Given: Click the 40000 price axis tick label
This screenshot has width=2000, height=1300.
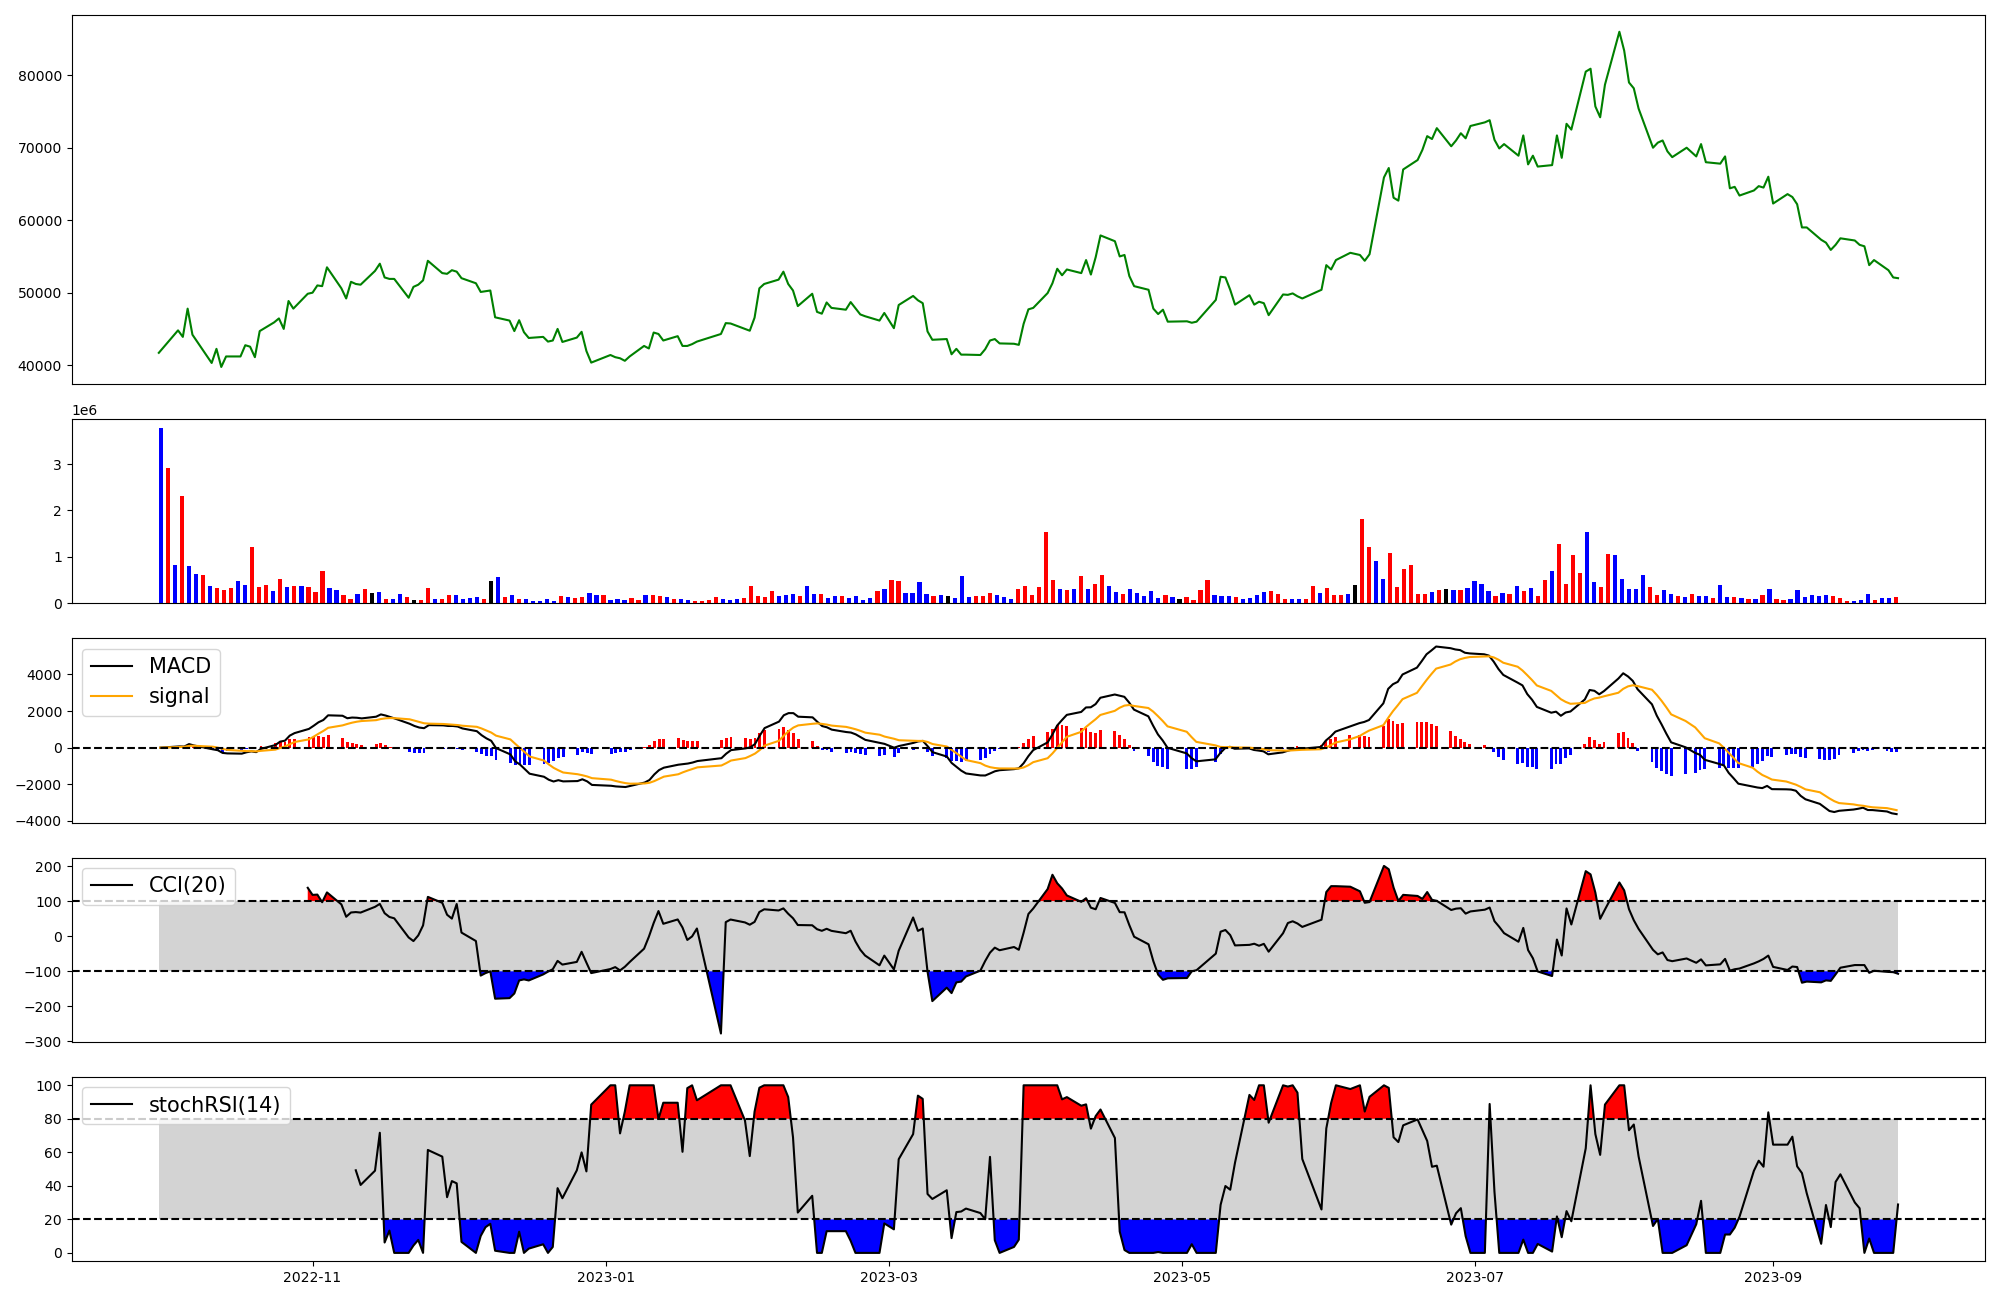Looking at the screenshot, I should pyautogui.click(x=40, y=366).
